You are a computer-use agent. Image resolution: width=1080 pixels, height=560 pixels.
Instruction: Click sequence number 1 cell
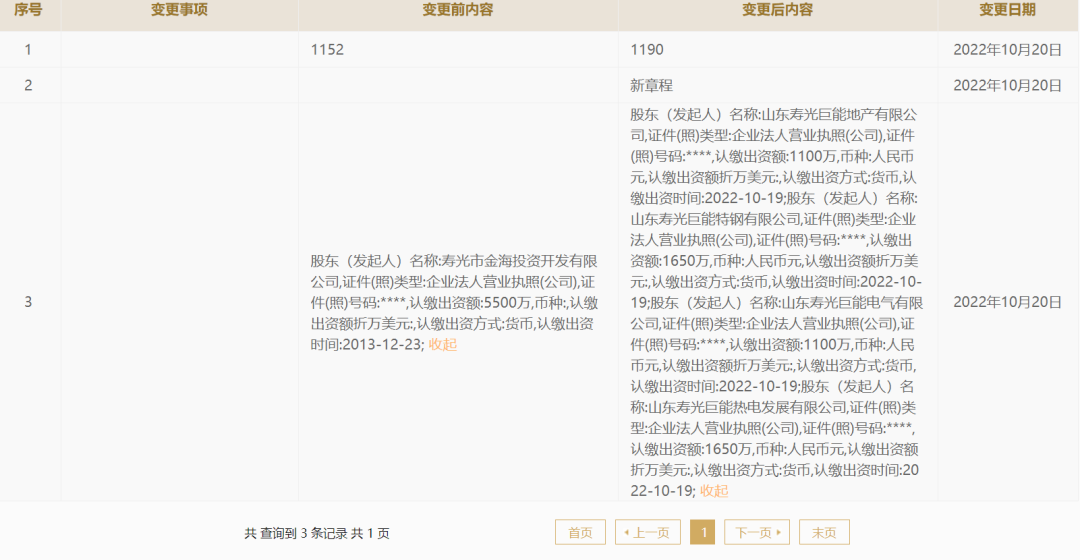pyautogui.click(x=28, y=50)
